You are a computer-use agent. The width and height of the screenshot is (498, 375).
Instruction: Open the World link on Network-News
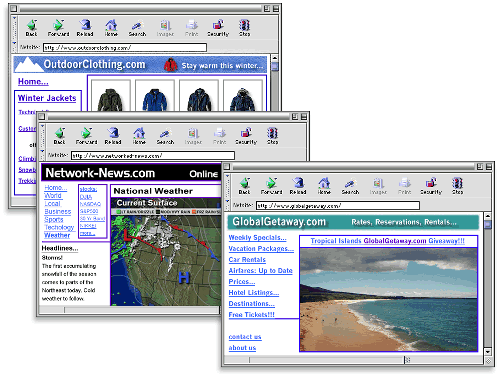click(x=53, y=196)
